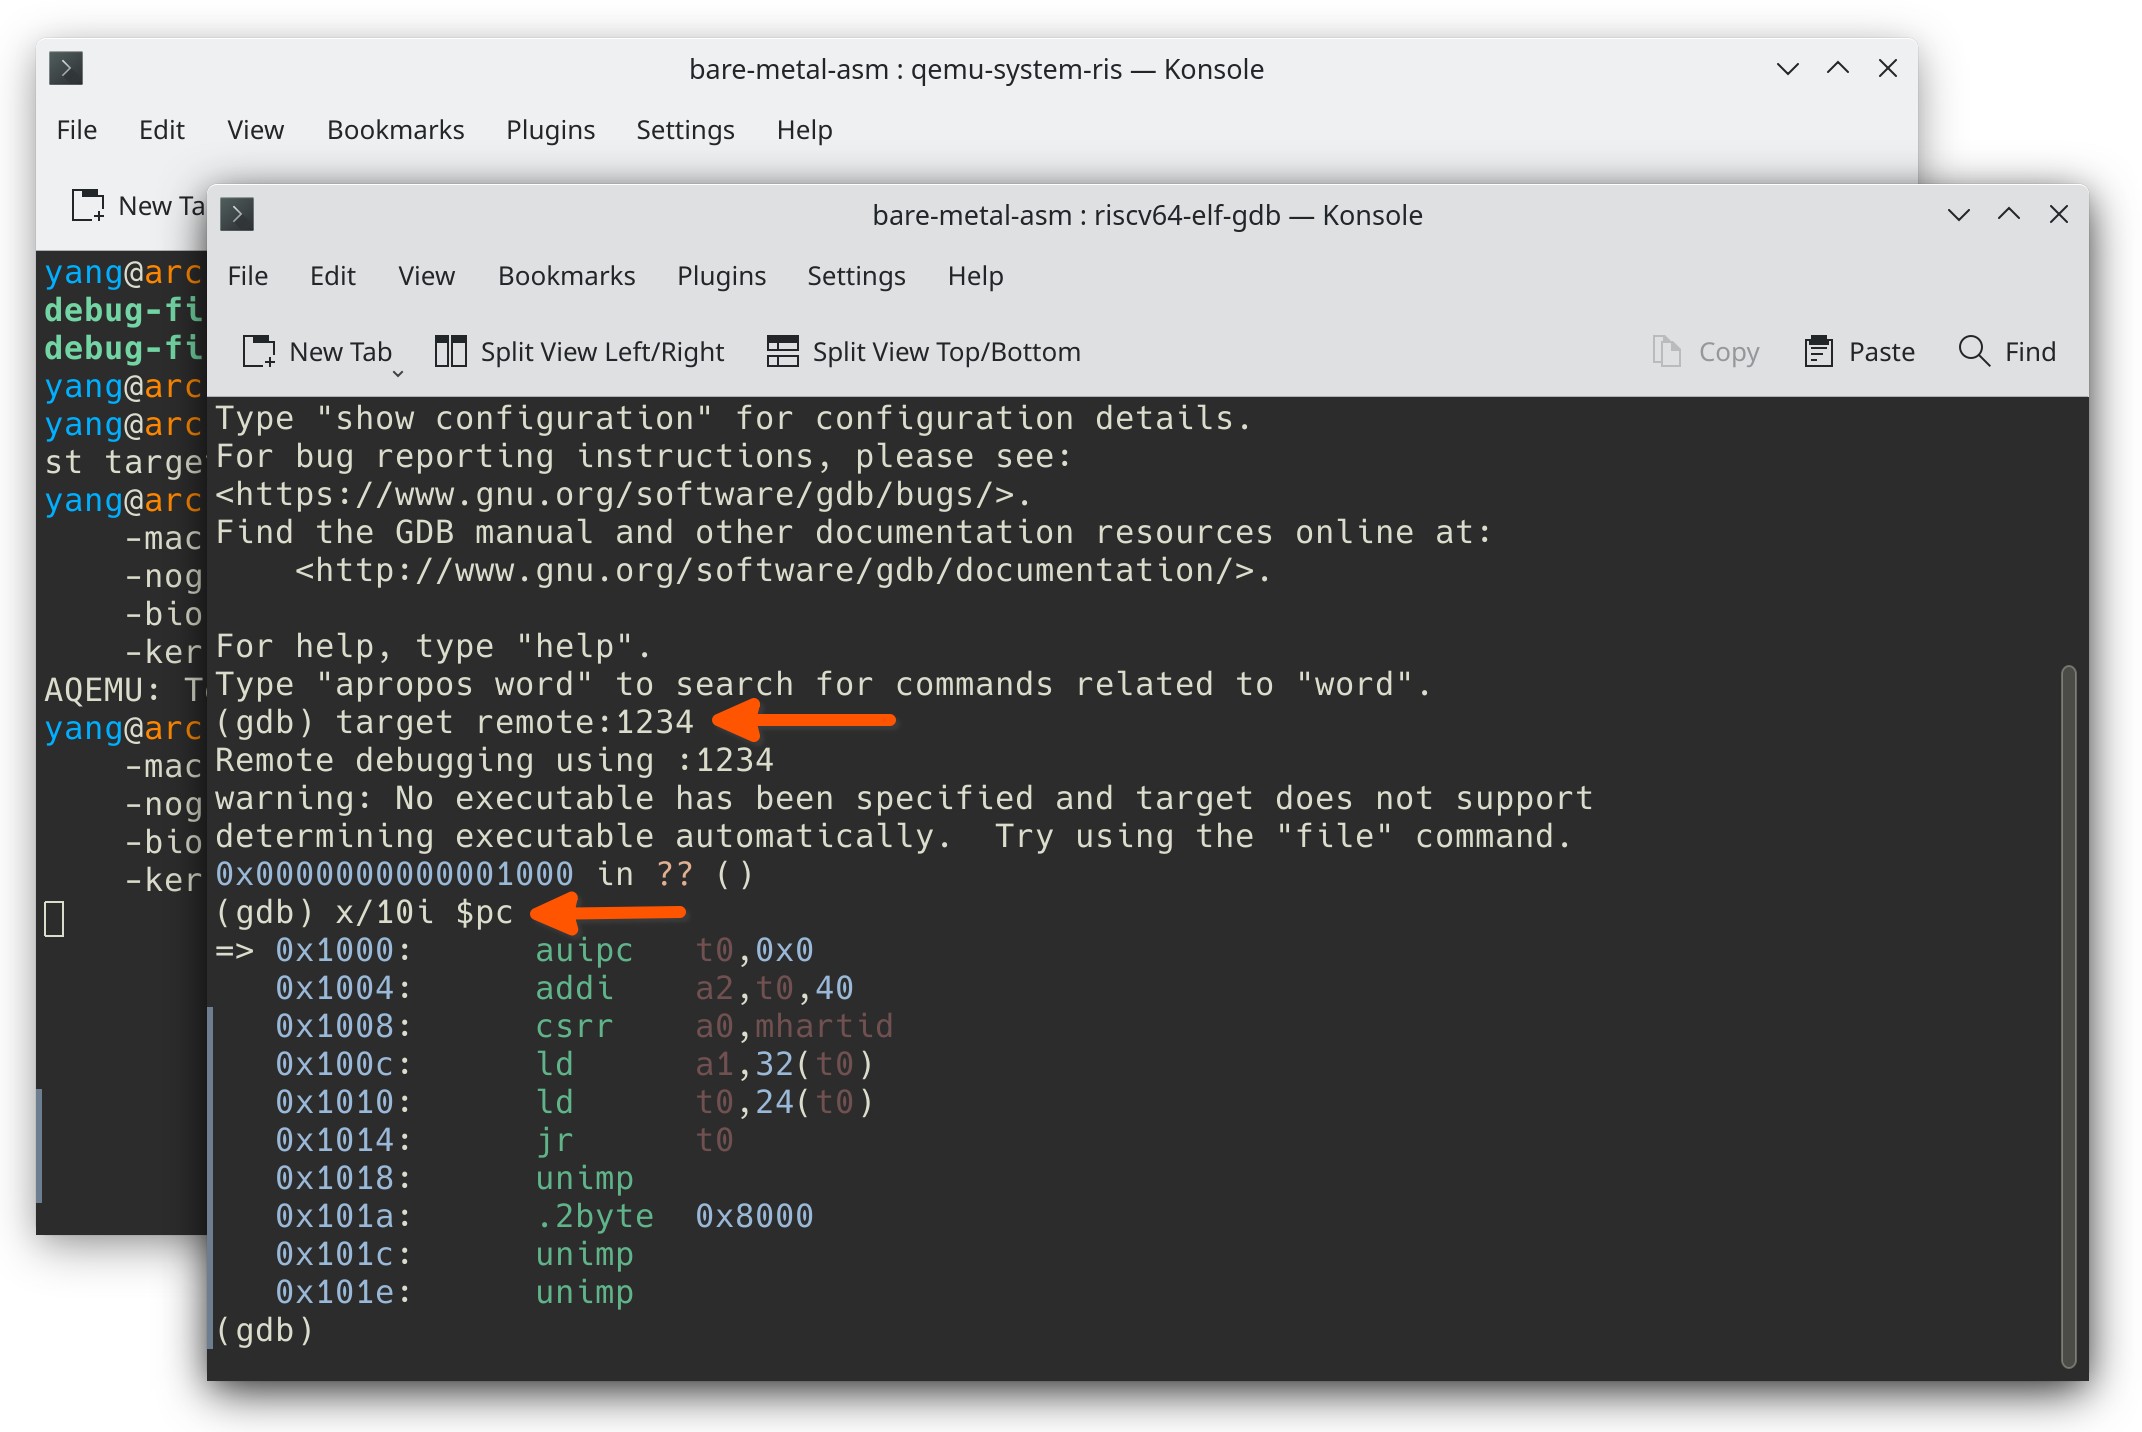Click the gdb Konsole title bar terminal icon
Screen dimensions: 2142x1432
237,215
